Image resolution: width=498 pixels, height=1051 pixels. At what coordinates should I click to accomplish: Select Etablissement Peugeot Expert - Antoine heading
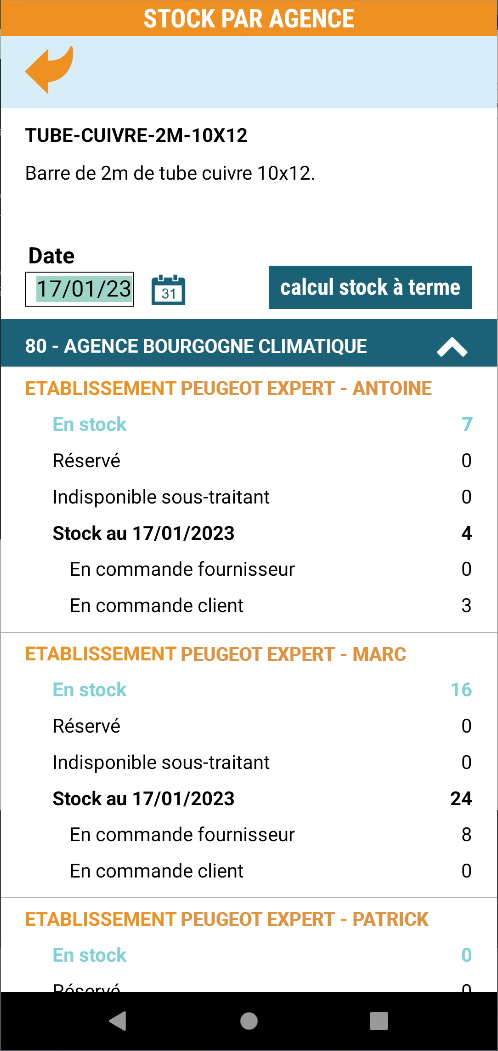click(229, 388)
